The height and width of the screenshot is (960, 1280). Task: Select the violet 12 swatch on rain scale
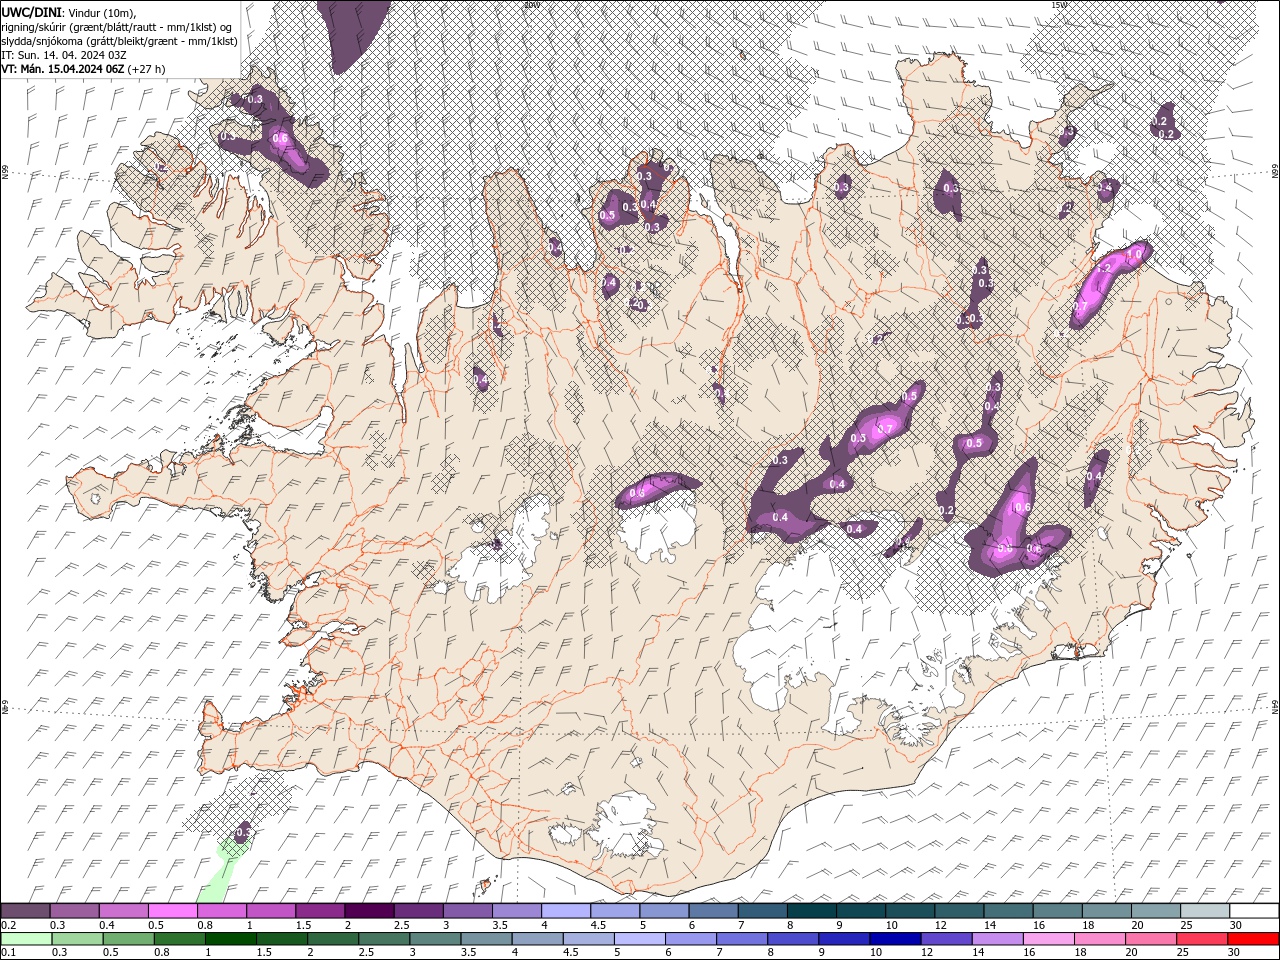click(946, 939)
